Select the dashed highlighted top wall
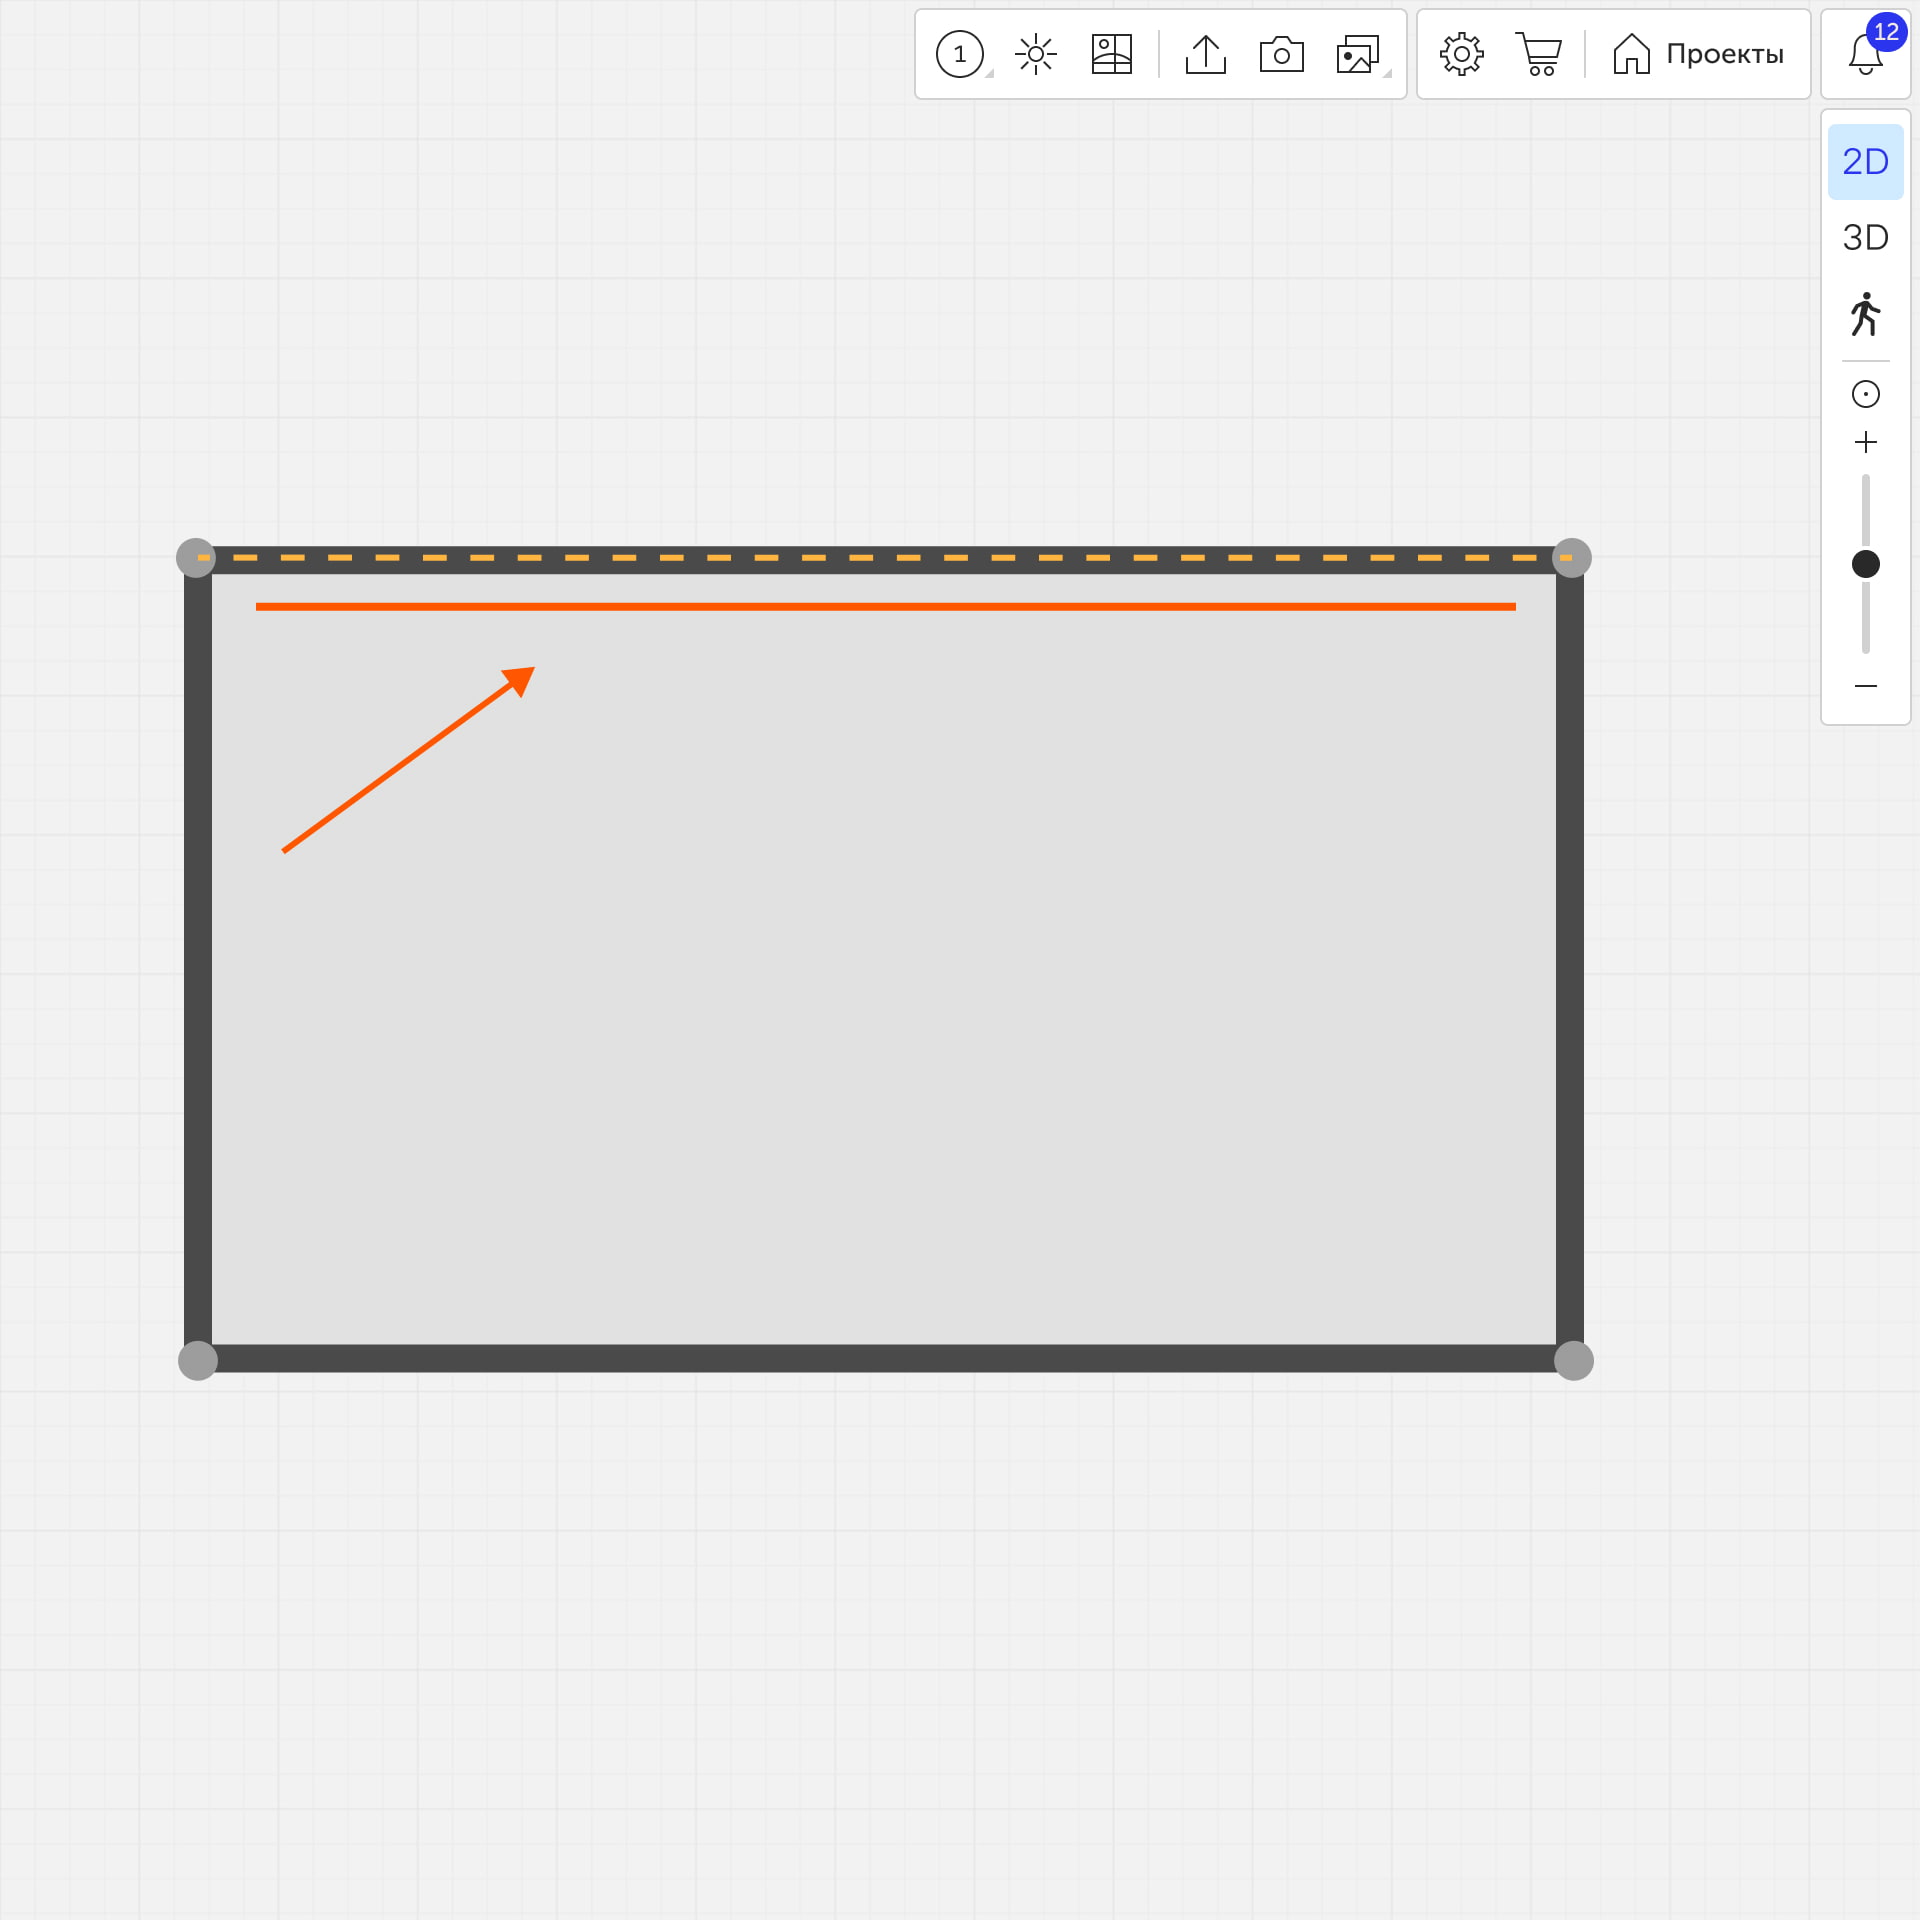This screenshot has height=1920, width=1920. (x=884, y=558)
